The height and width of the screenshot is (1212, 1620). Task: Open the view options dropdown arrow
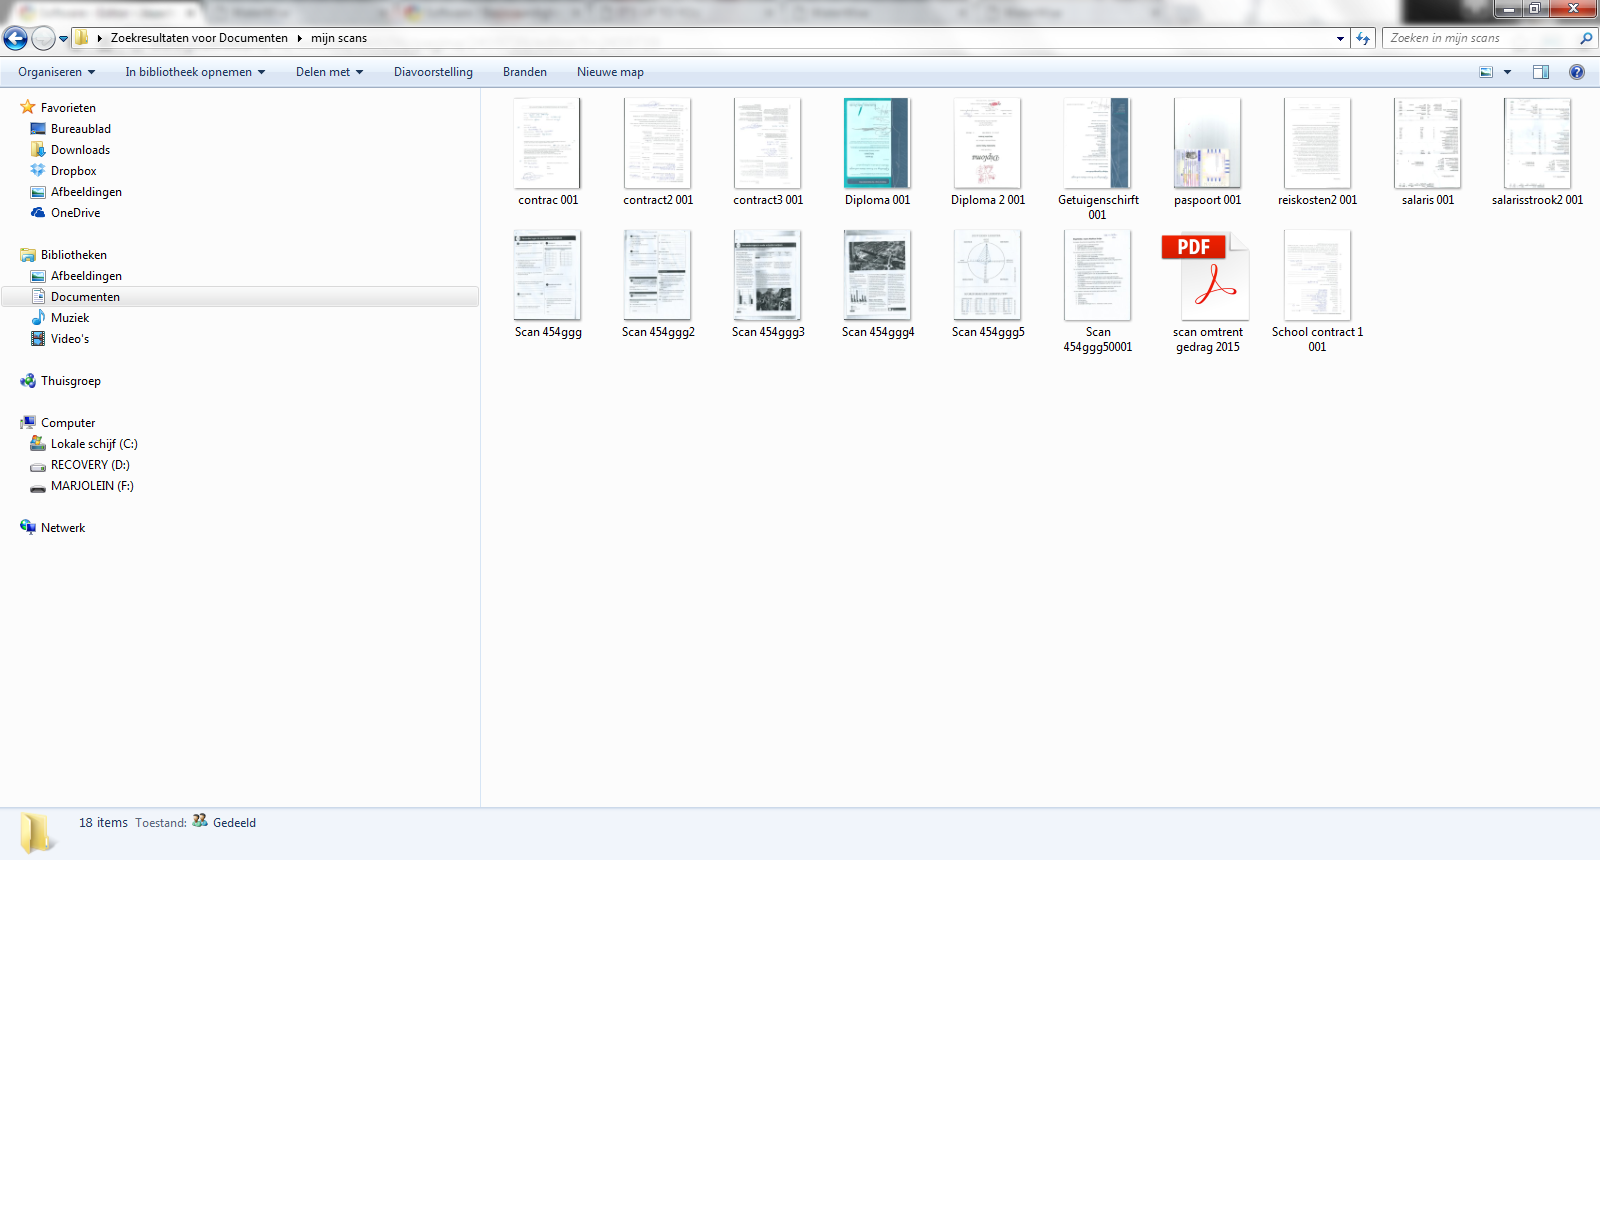[1507, 72]
